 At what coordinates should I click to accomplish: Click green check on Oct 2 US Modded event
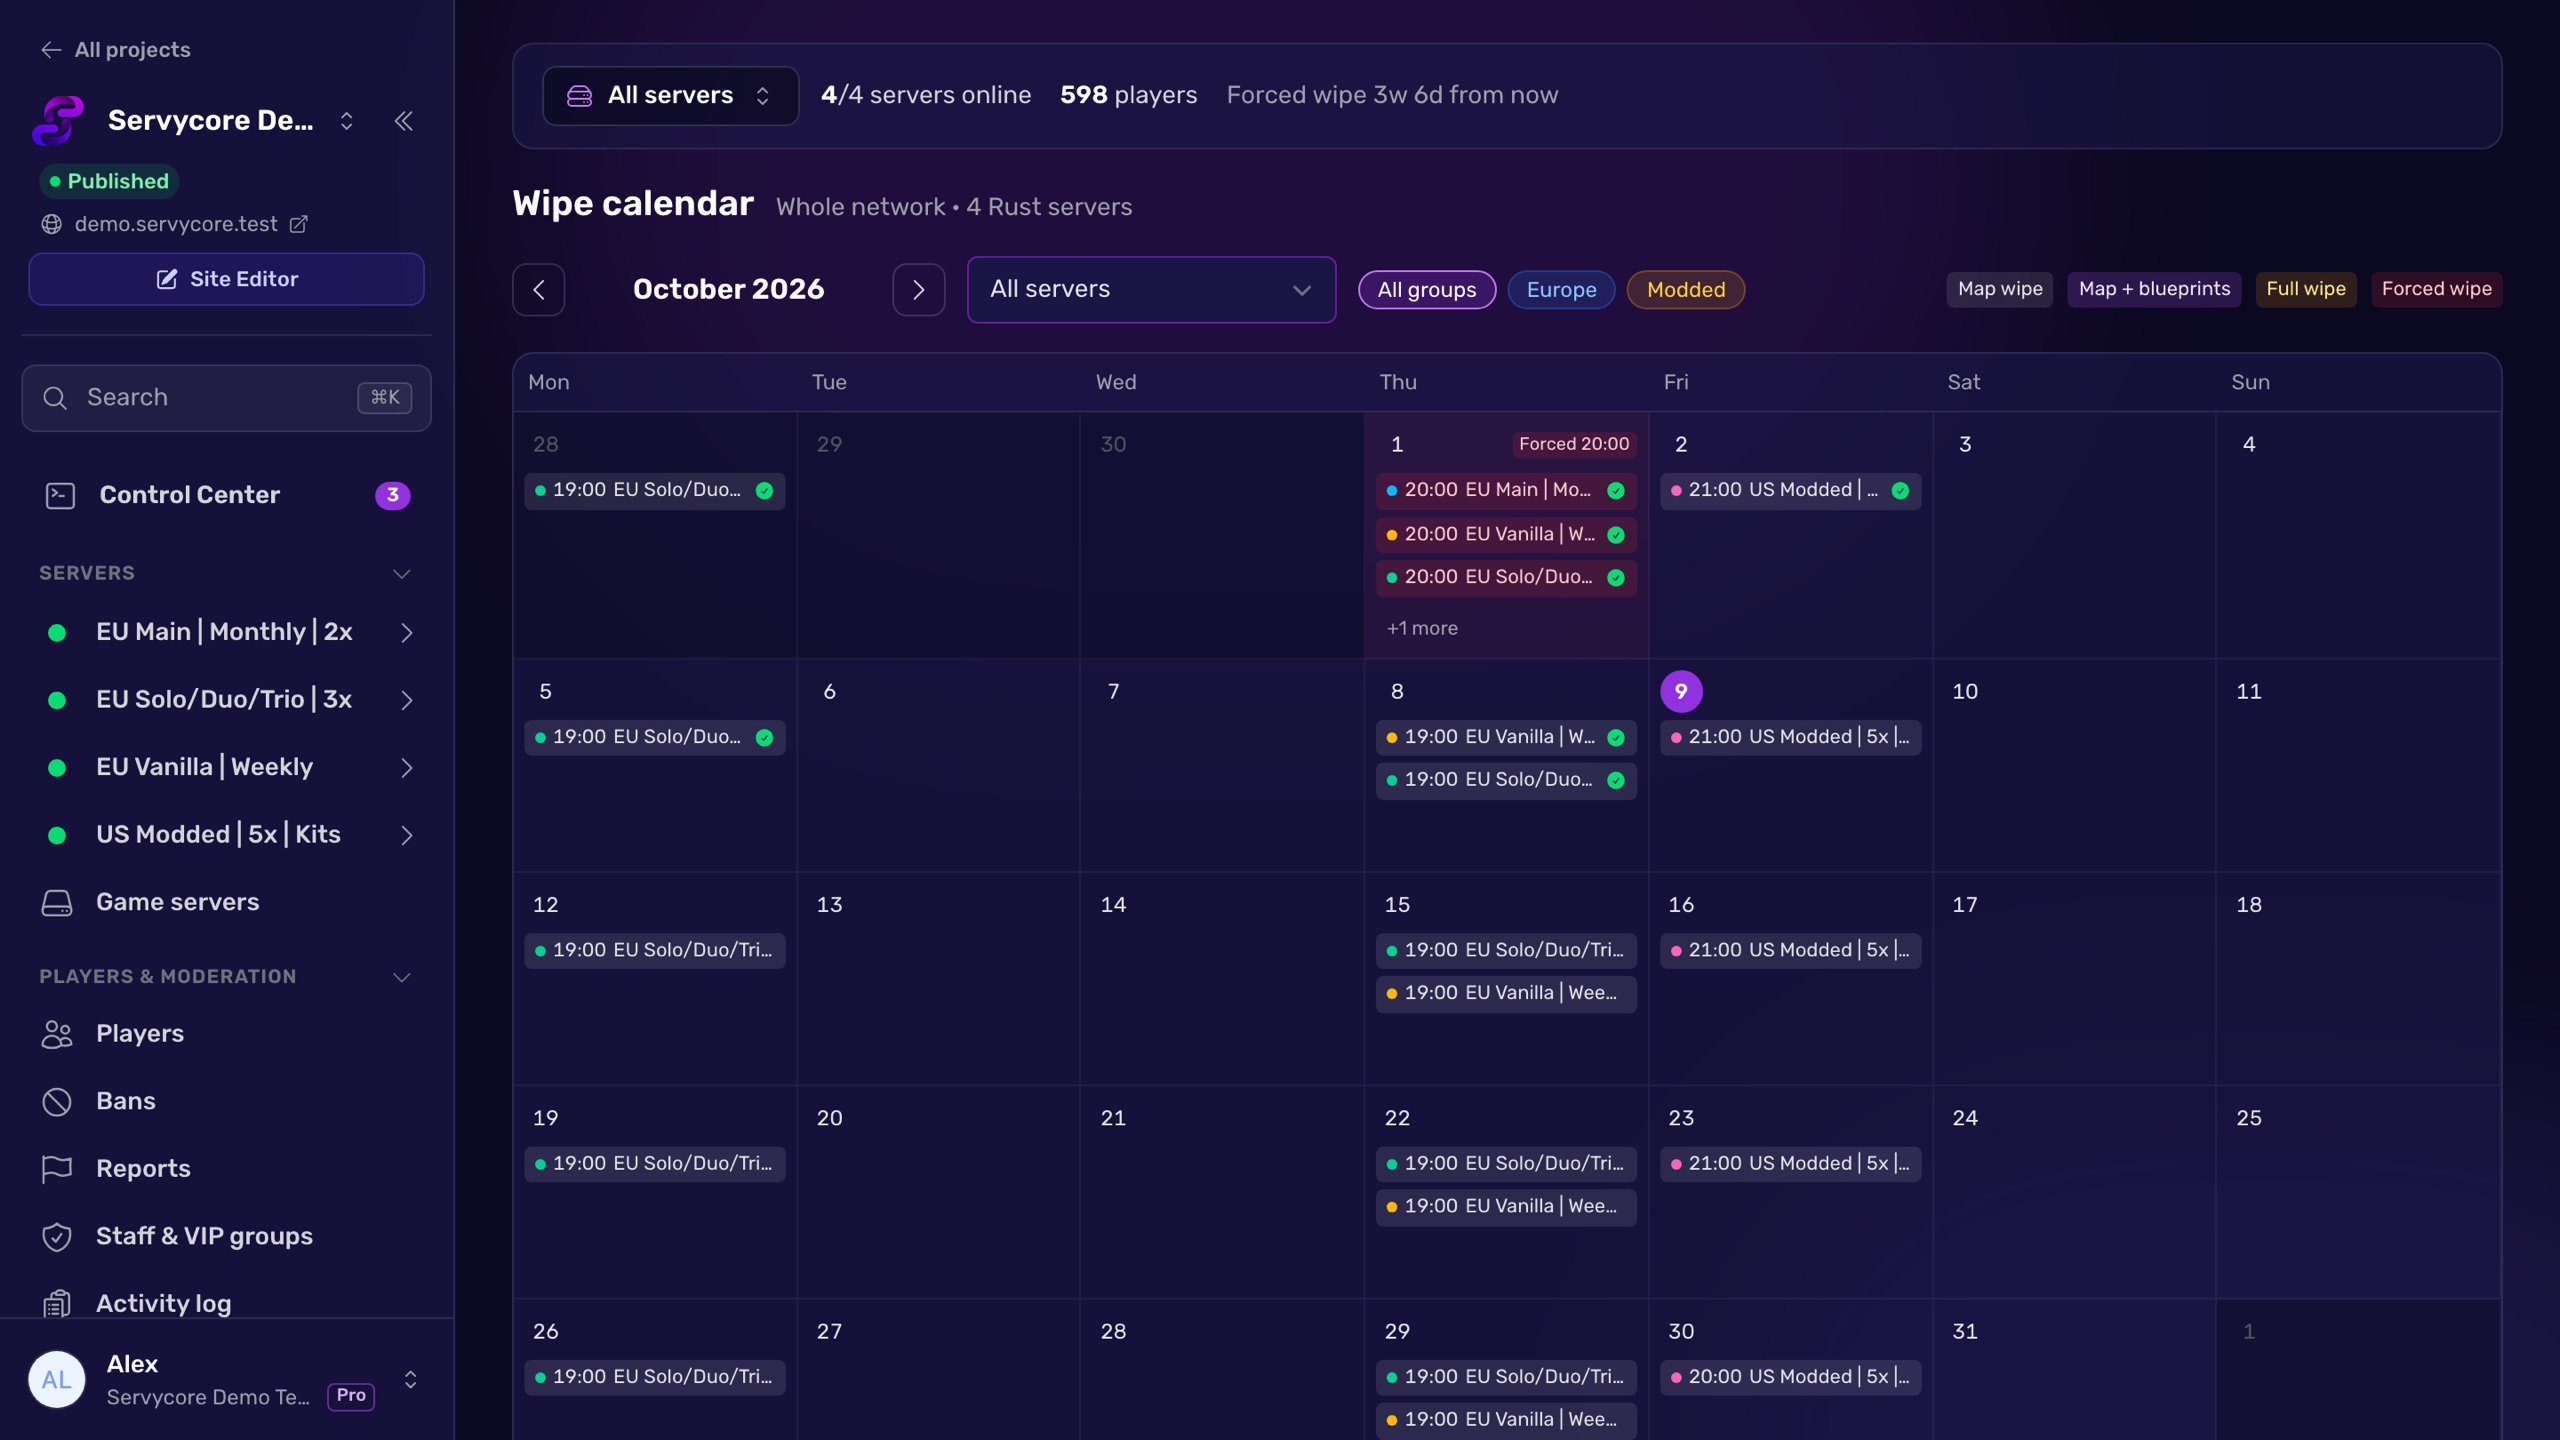point(1900,491)
